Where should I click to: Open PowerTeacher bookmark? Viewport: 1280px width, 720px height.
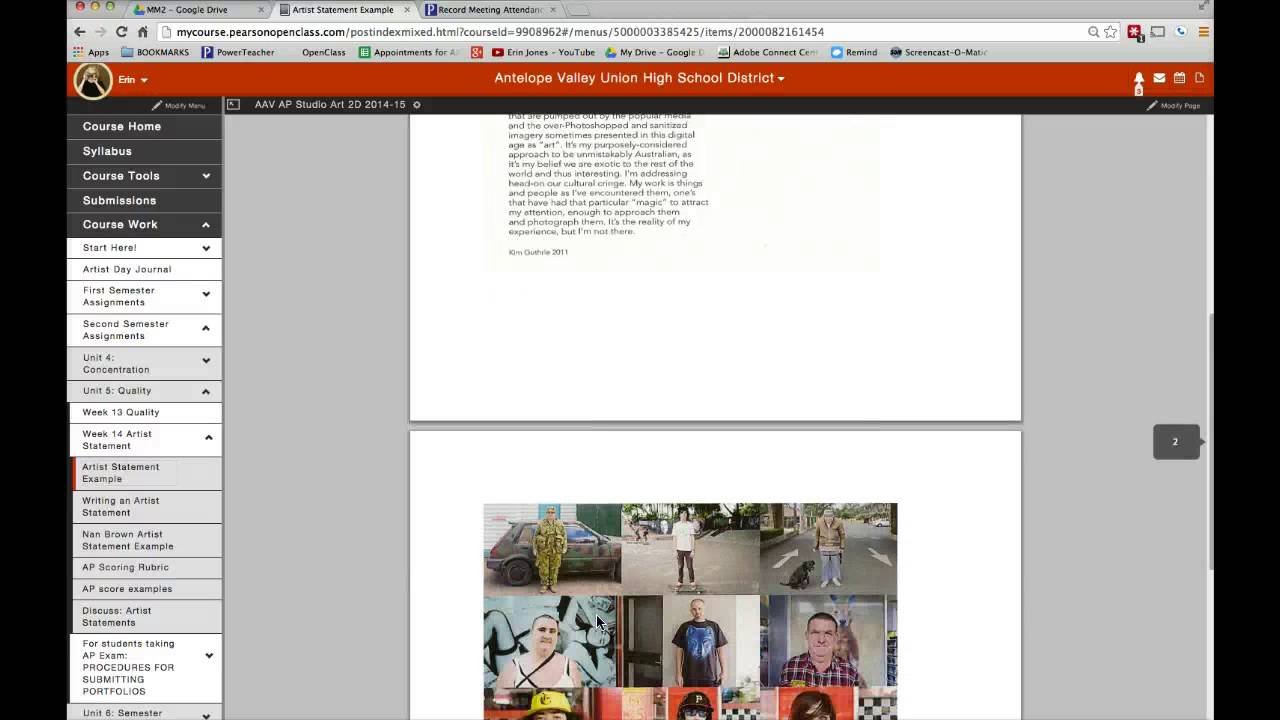pyautogui.click(x=238, y=52)
